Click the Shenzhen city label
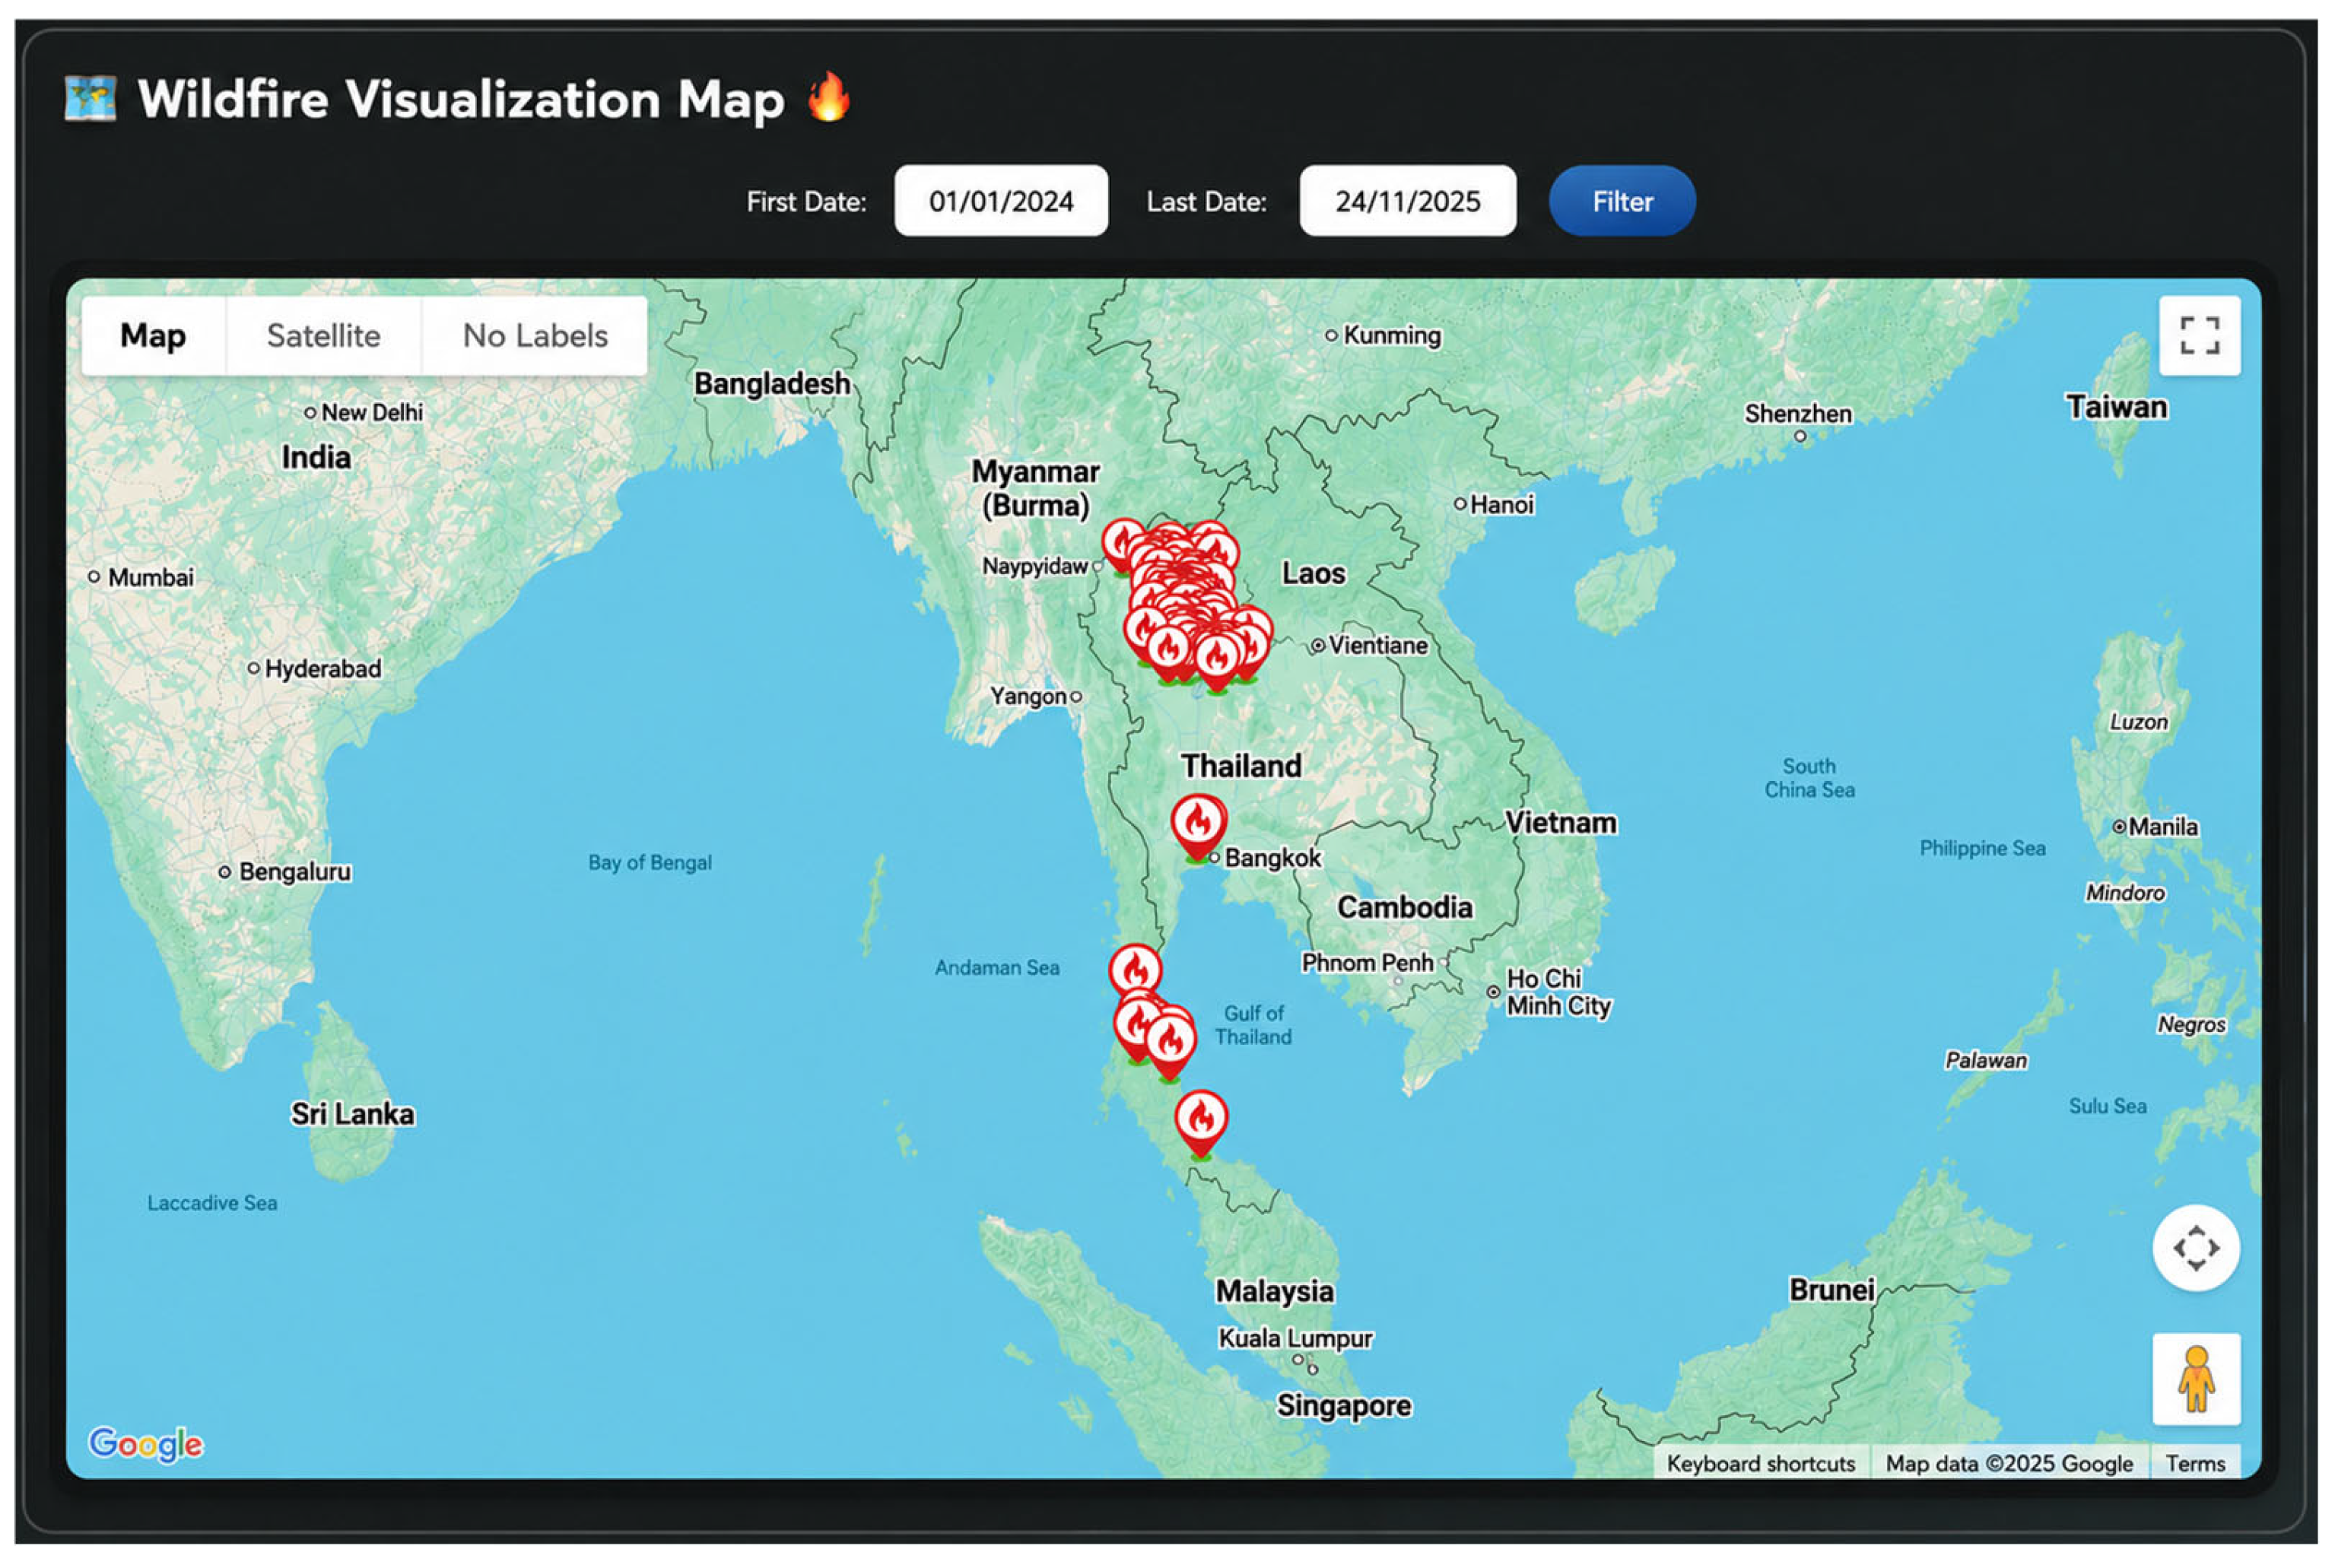This screenshot has height=1568, width=2335. click(1797, 413)
